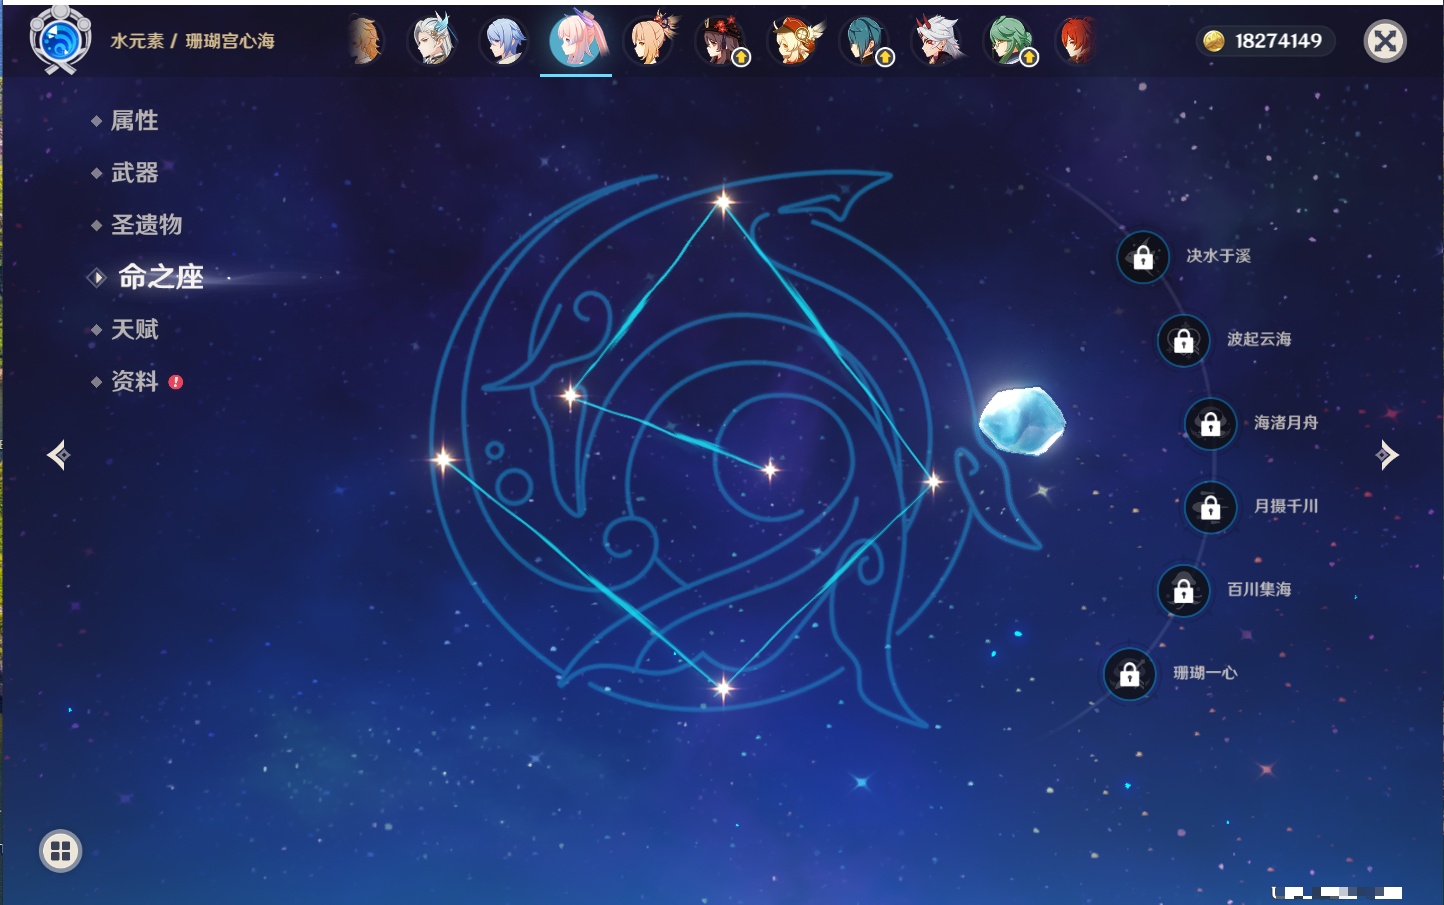Switch to previous character with left arrow

(58, 455)
